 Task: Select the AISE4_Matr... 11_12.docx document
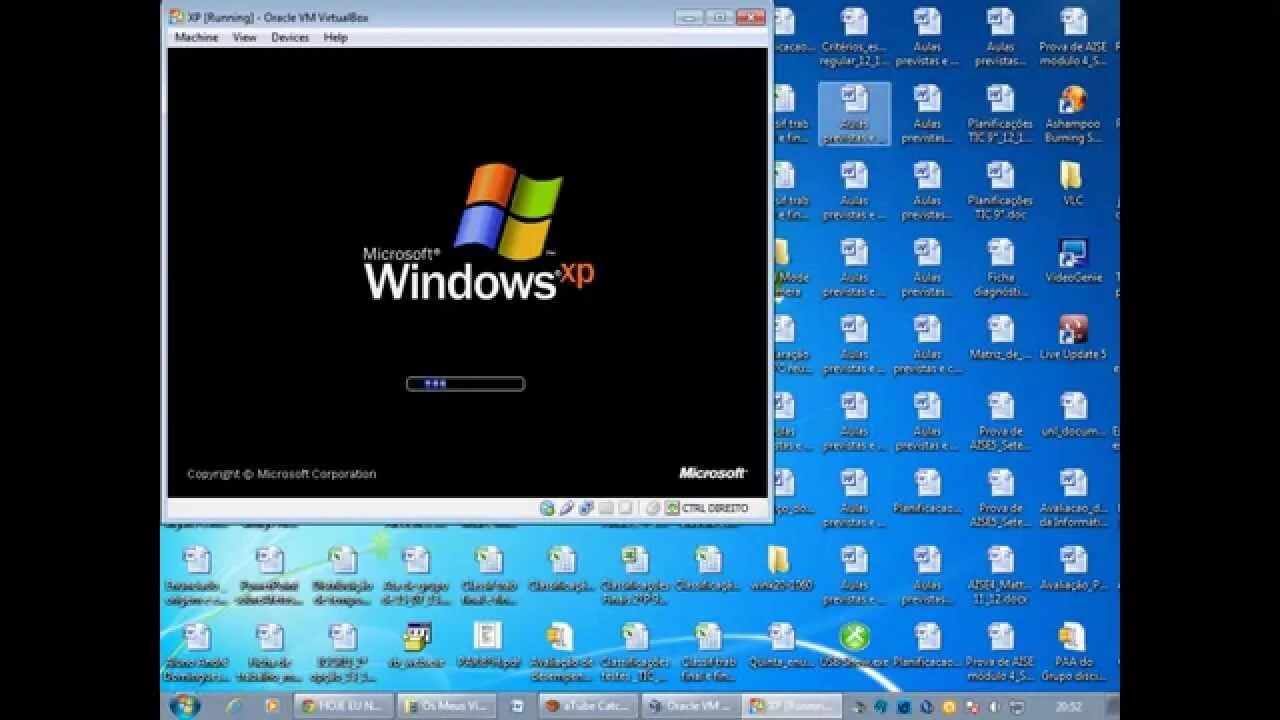(1000, 576)
